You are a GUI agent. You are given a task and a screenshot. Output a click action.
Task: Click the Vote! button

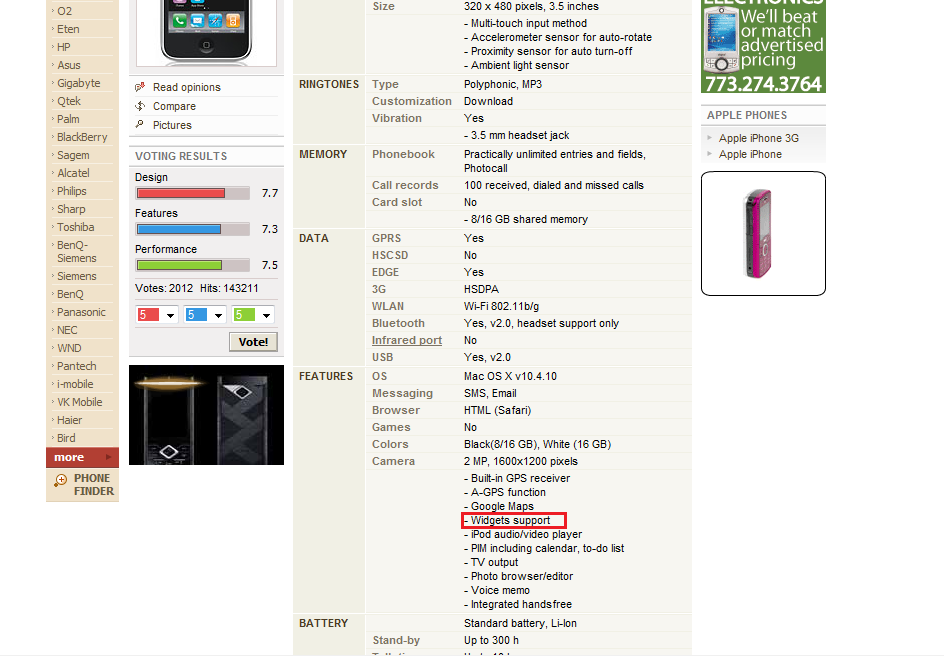[x=253, y=342]
